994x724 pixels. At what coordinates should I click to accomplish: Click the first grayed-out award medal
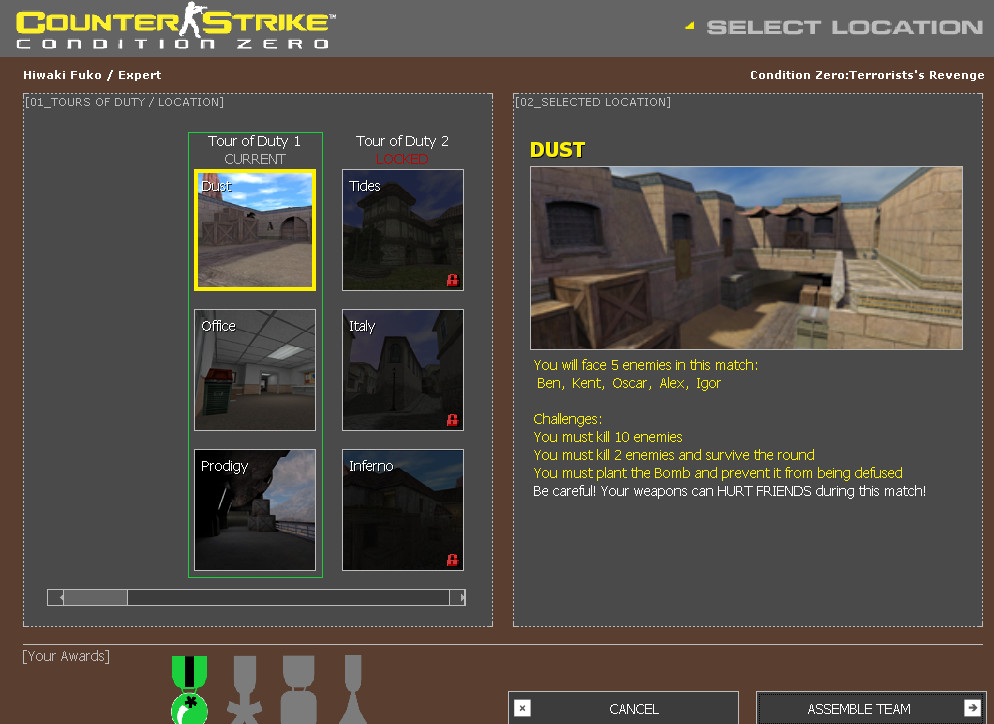(x=243, y=688)
